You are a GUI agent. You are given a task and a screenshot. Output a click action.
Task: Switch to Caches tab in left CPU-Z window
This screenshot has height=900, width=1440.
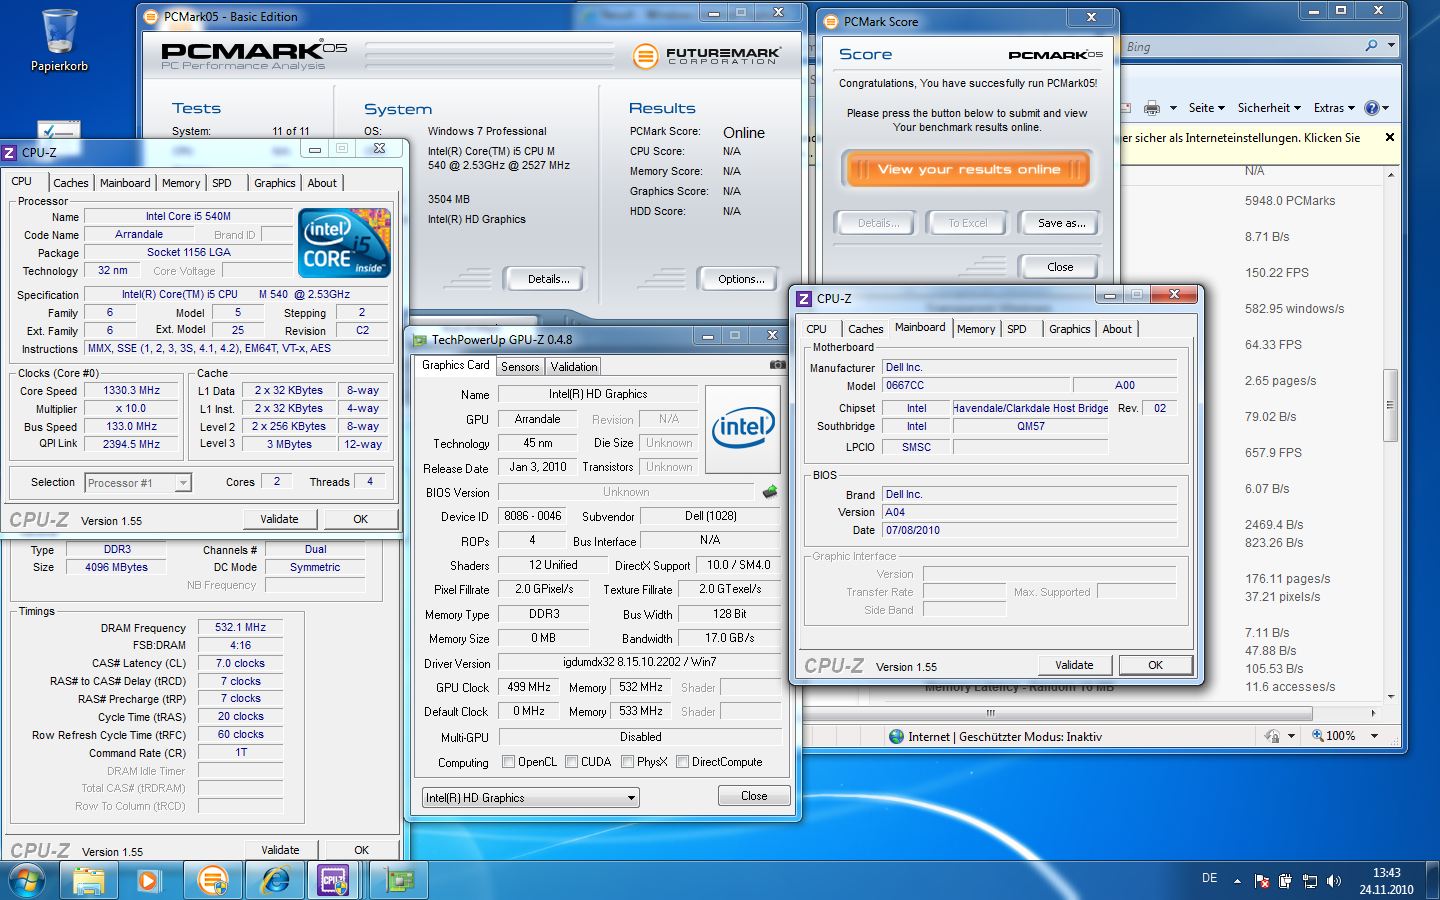coord(71,183)
